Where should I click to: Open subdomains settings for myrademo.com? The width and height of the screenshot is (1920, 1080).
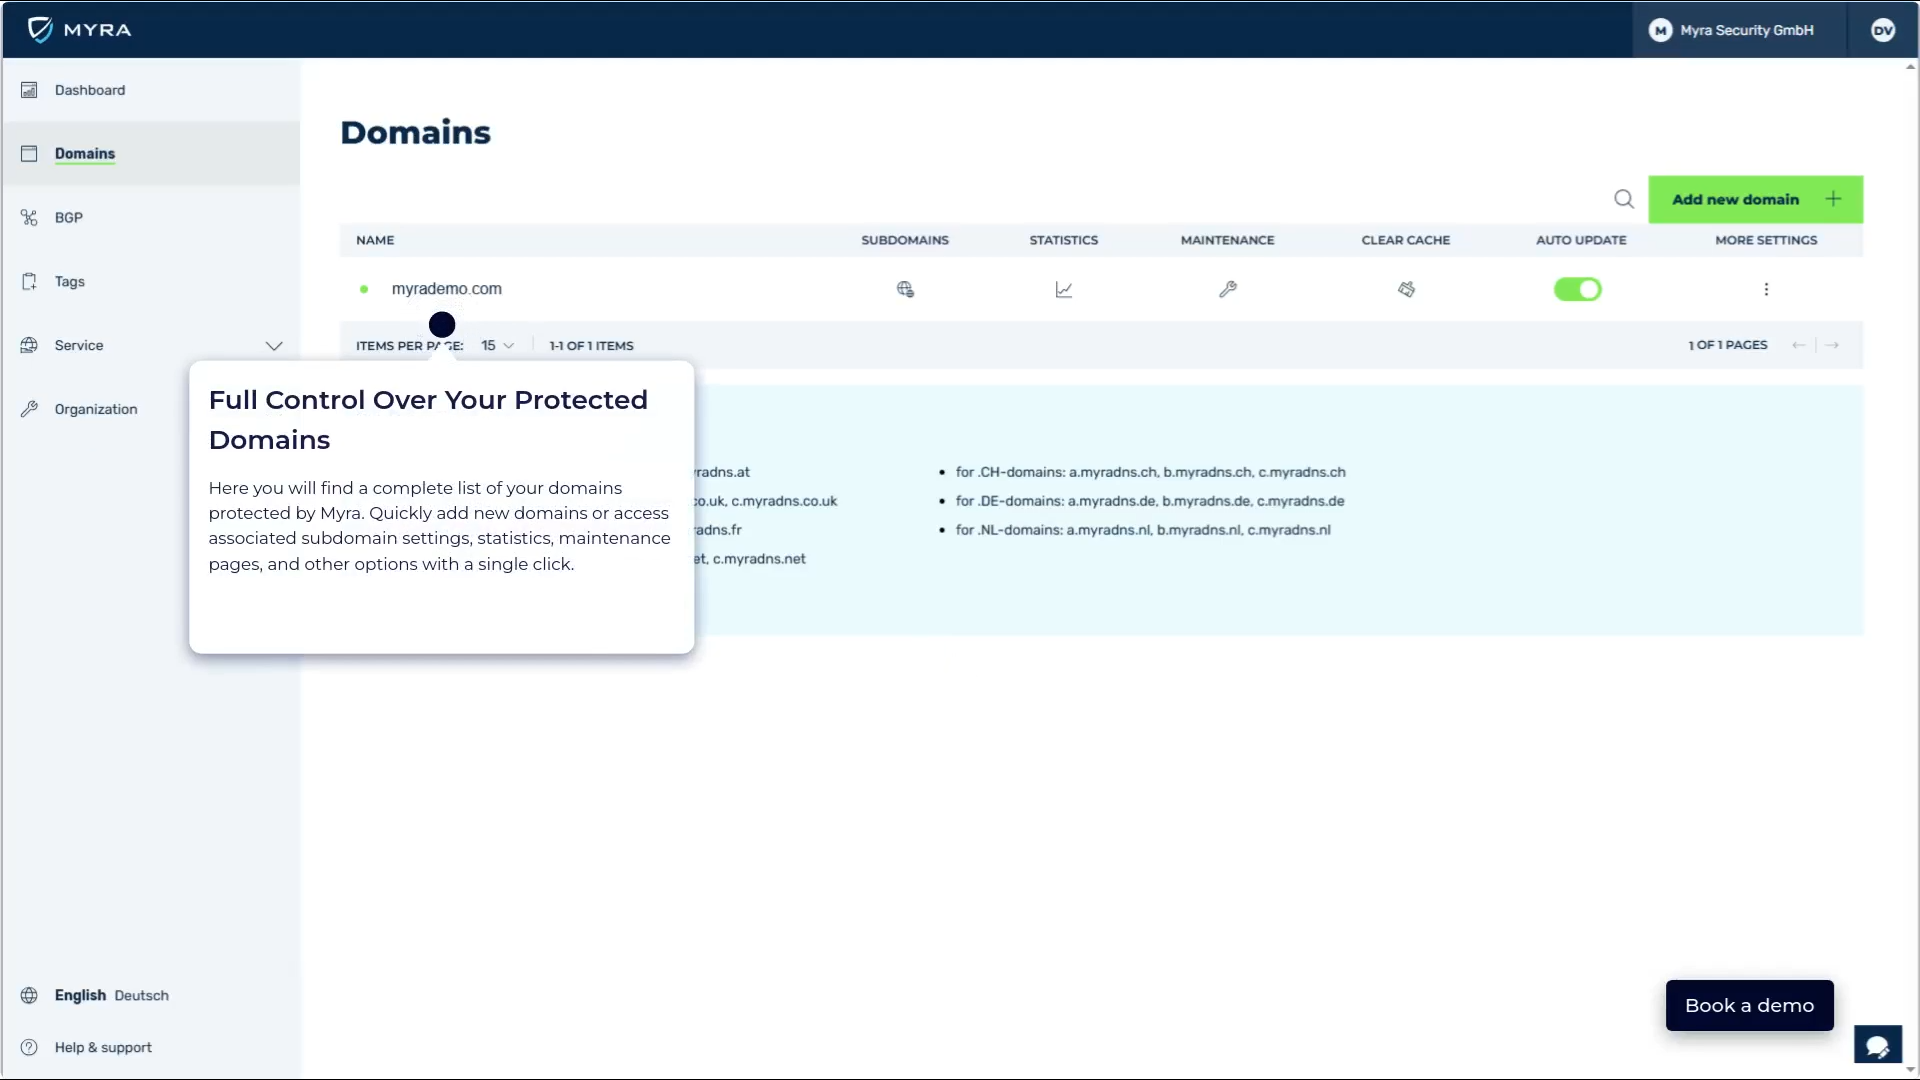tap(905, 289)
